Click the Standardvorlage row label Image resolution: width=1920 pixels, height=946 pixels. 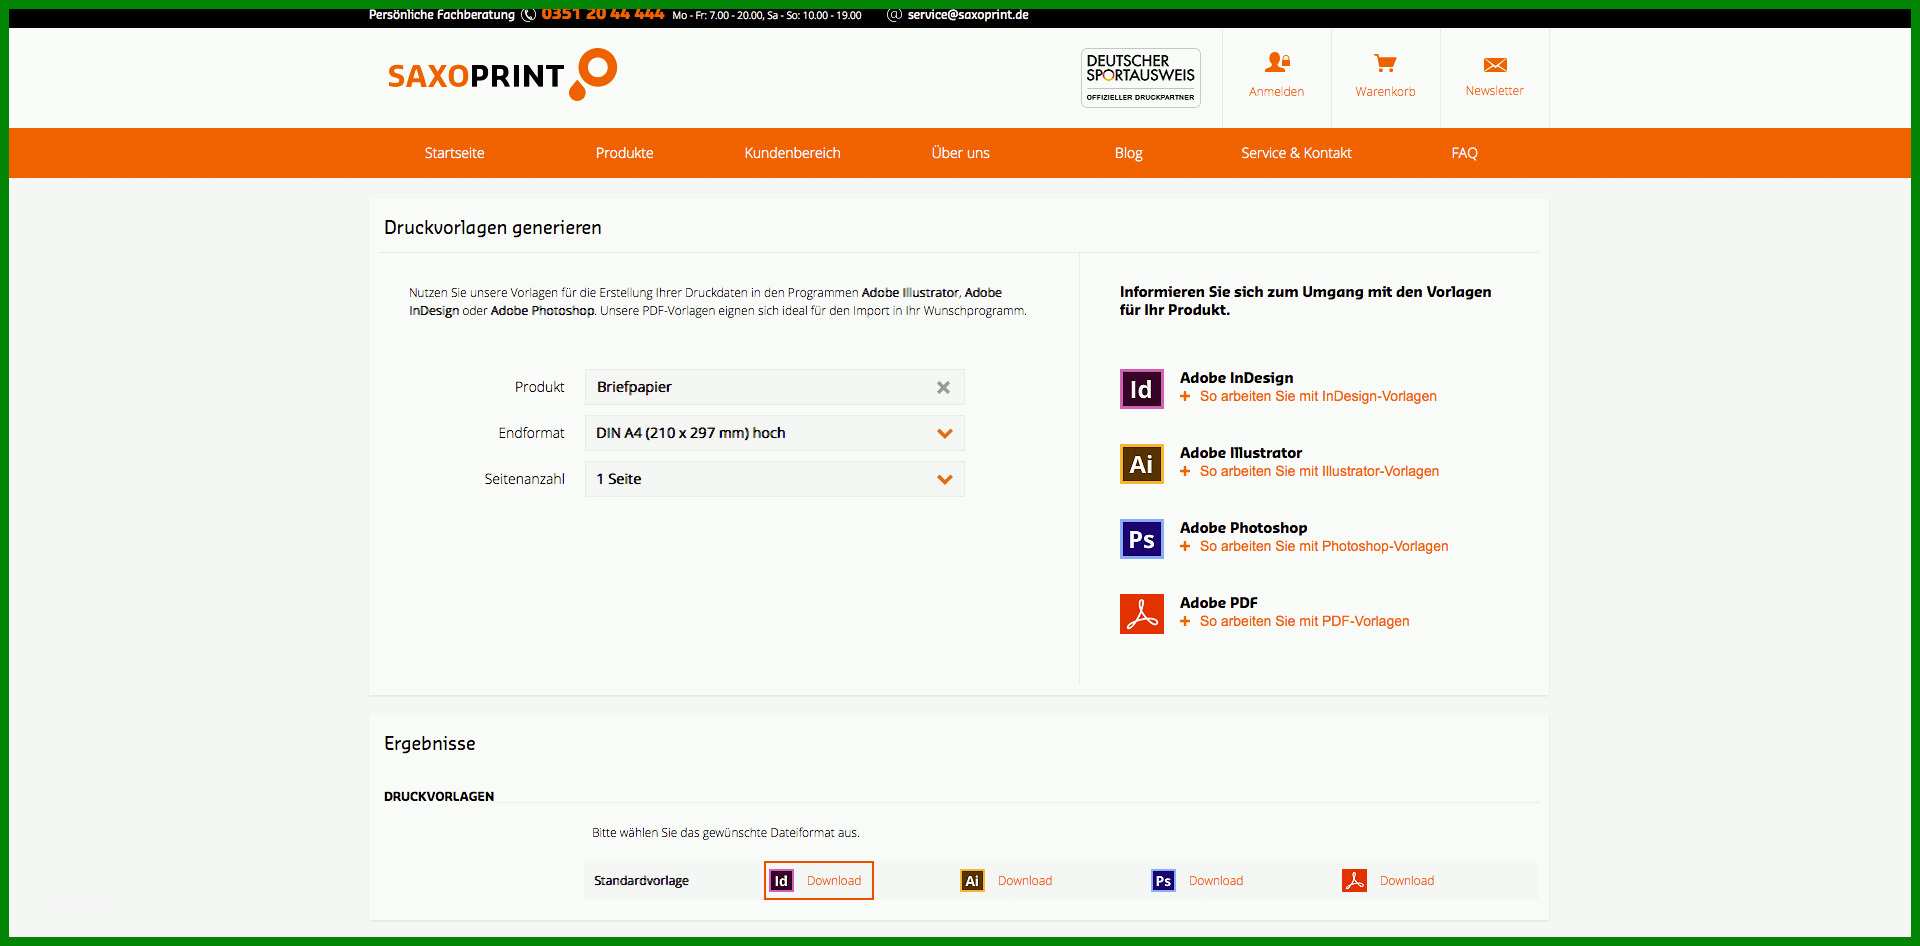coord(641,881)
